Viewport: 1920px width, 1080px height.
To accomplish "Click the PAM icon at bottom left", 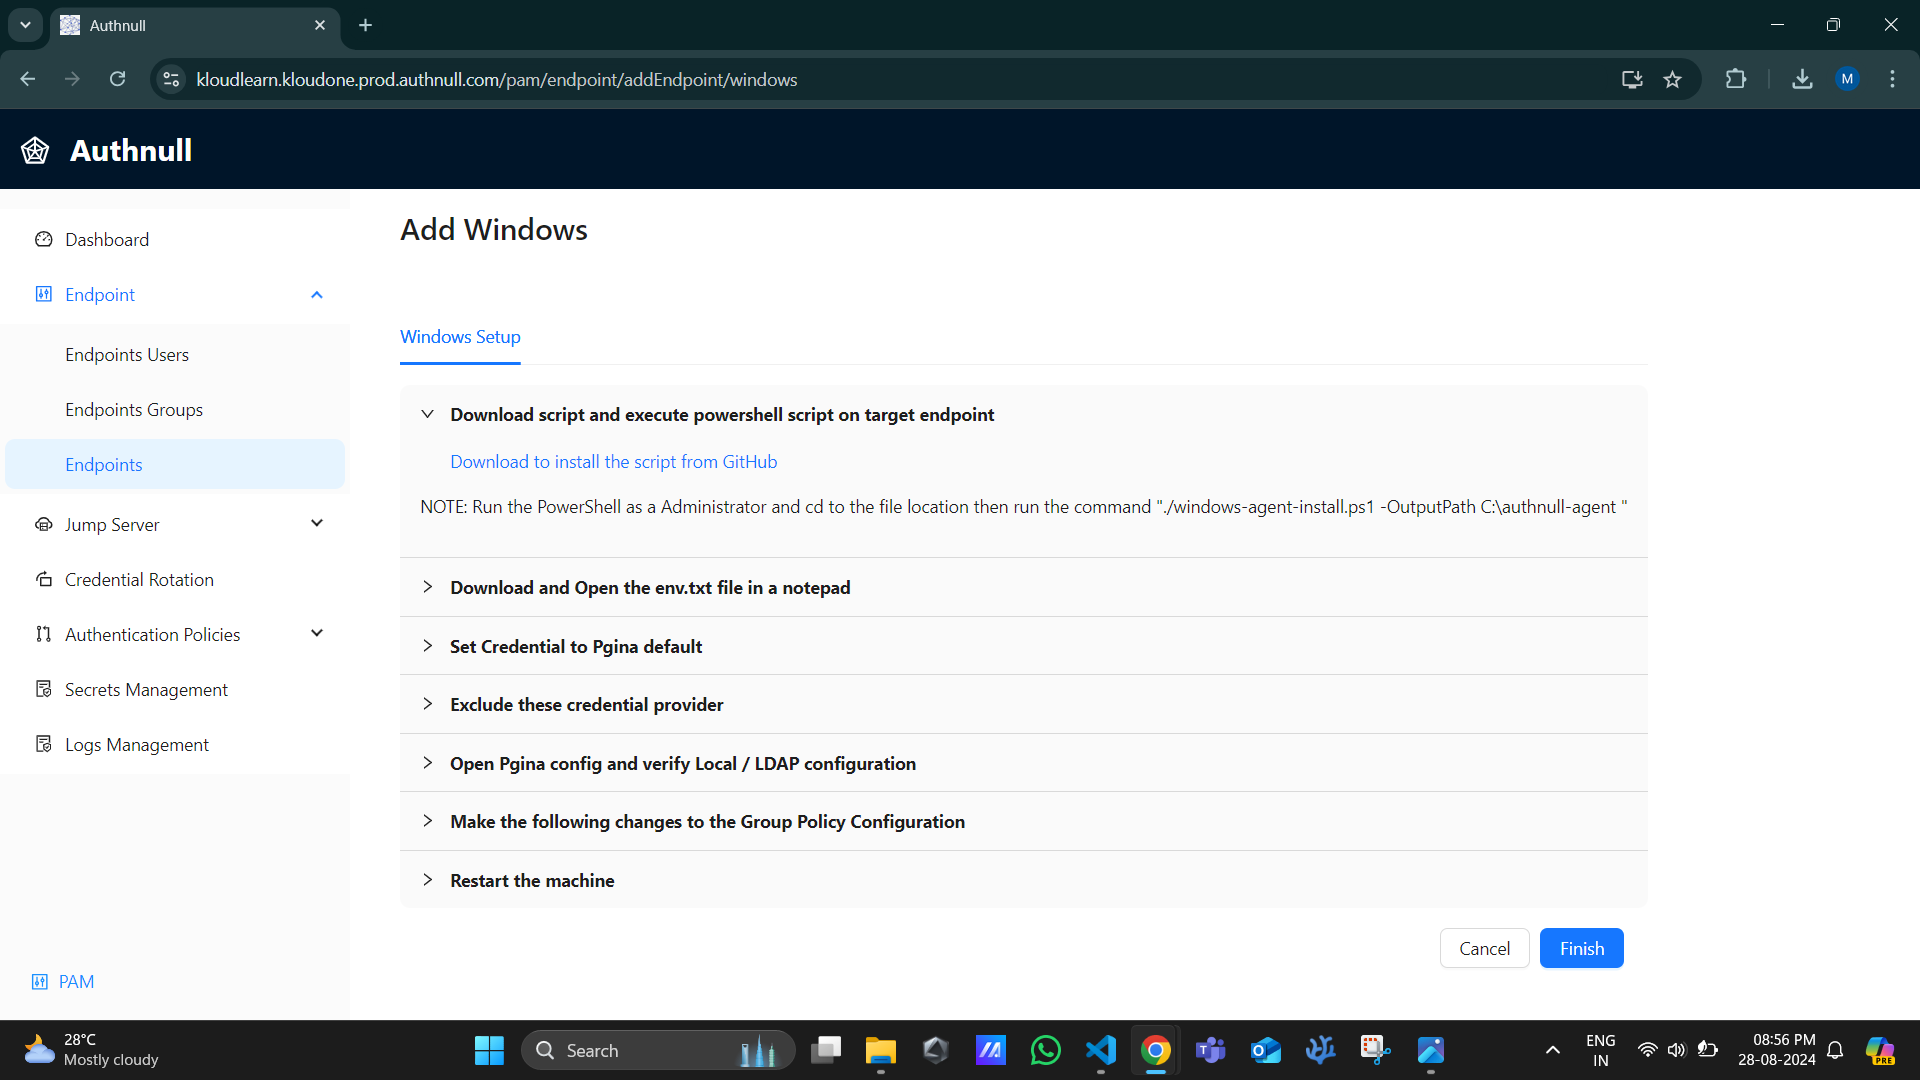I will (x=40, y=981).
